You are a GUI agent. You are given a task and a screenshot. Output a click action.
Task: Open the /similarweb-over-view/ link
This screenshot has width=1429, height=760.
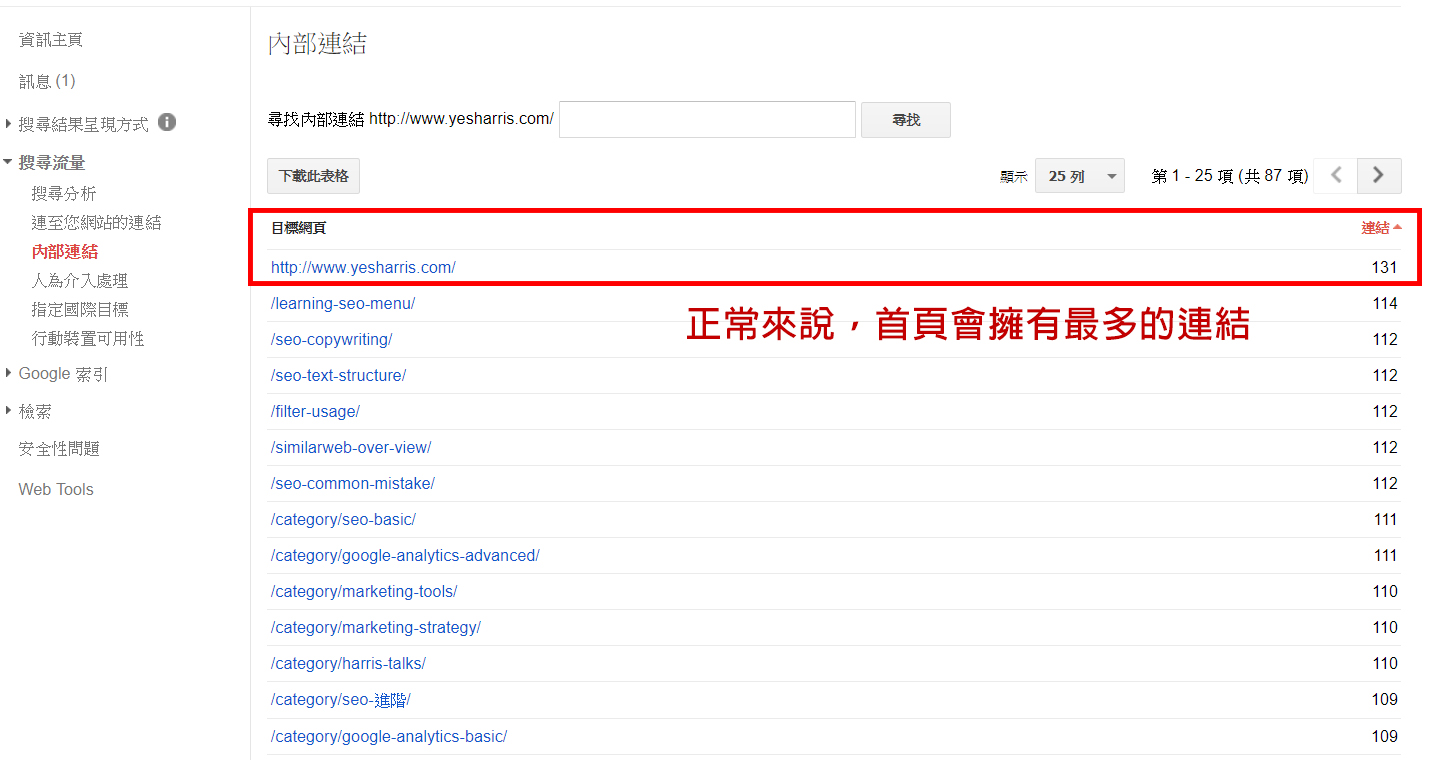(x=351, y=448)
